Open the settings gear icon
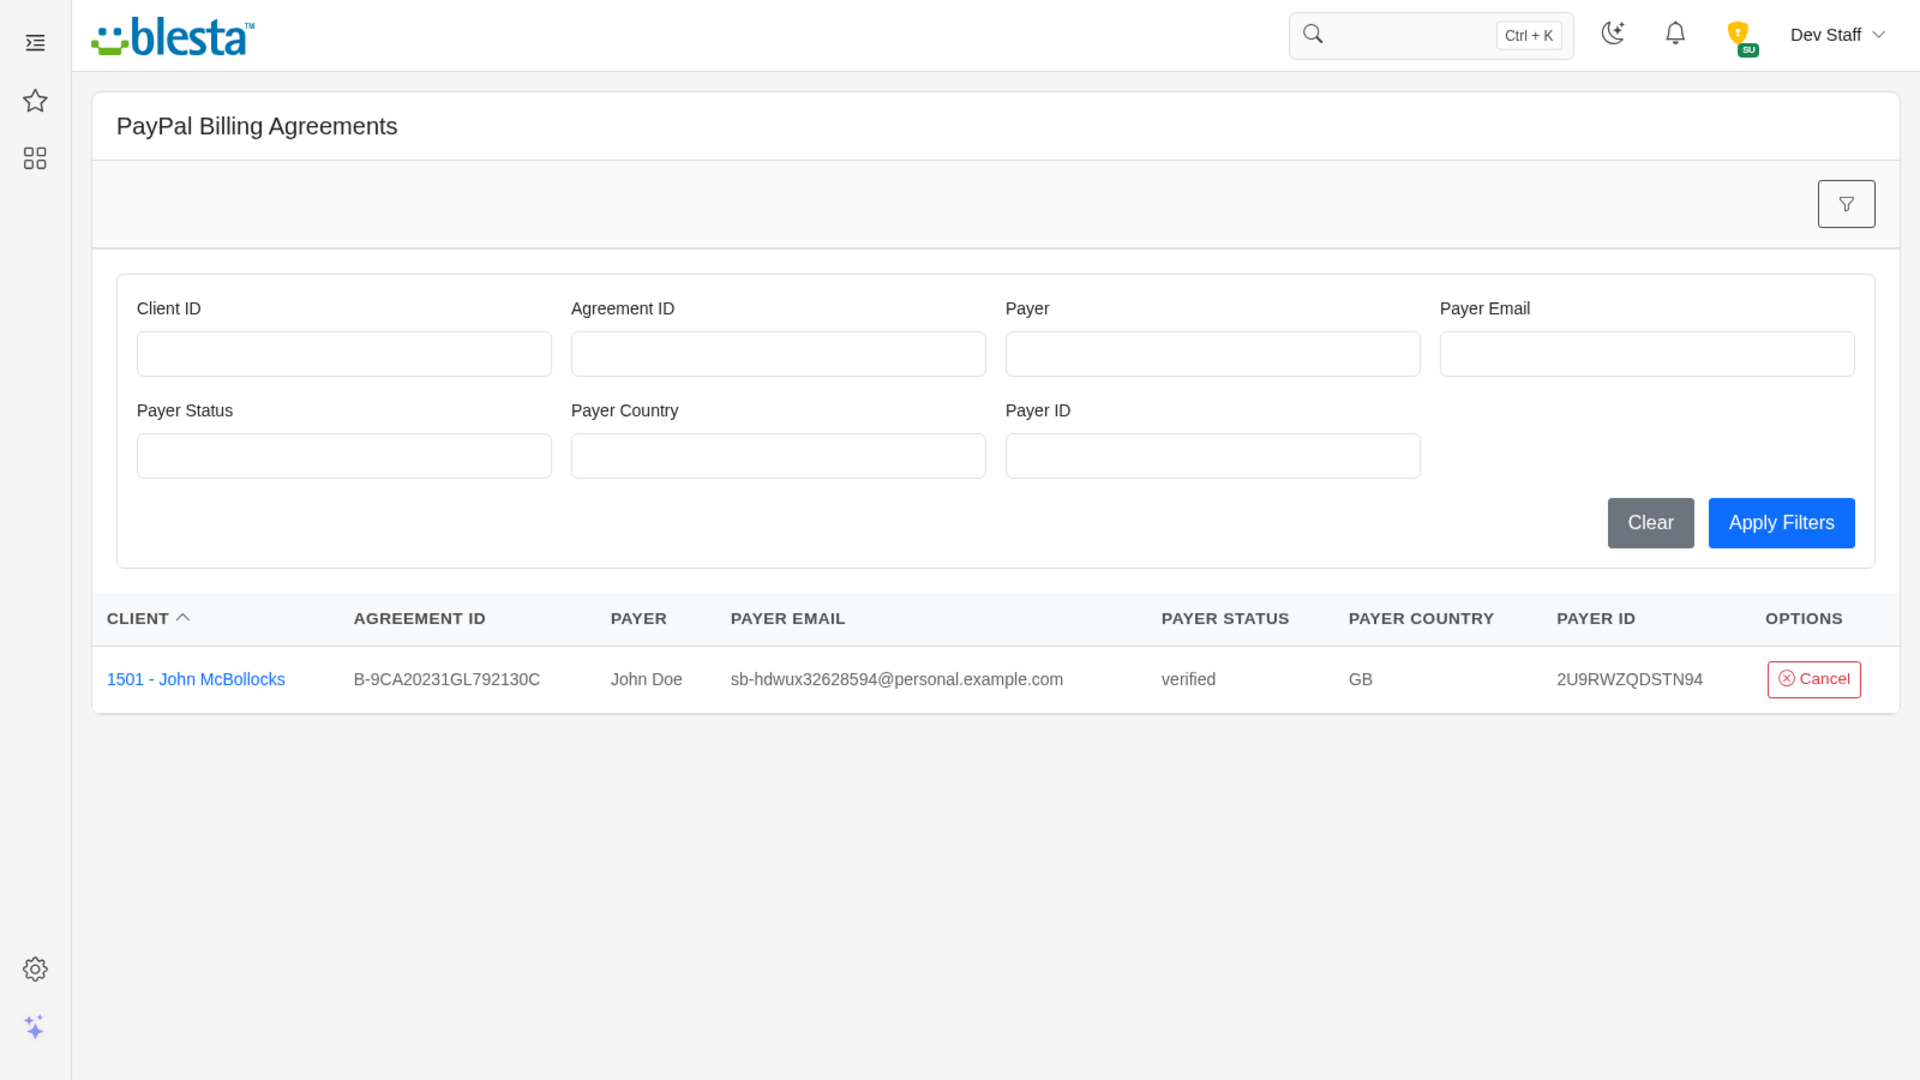1920x1080 pixels. (35, 969)
